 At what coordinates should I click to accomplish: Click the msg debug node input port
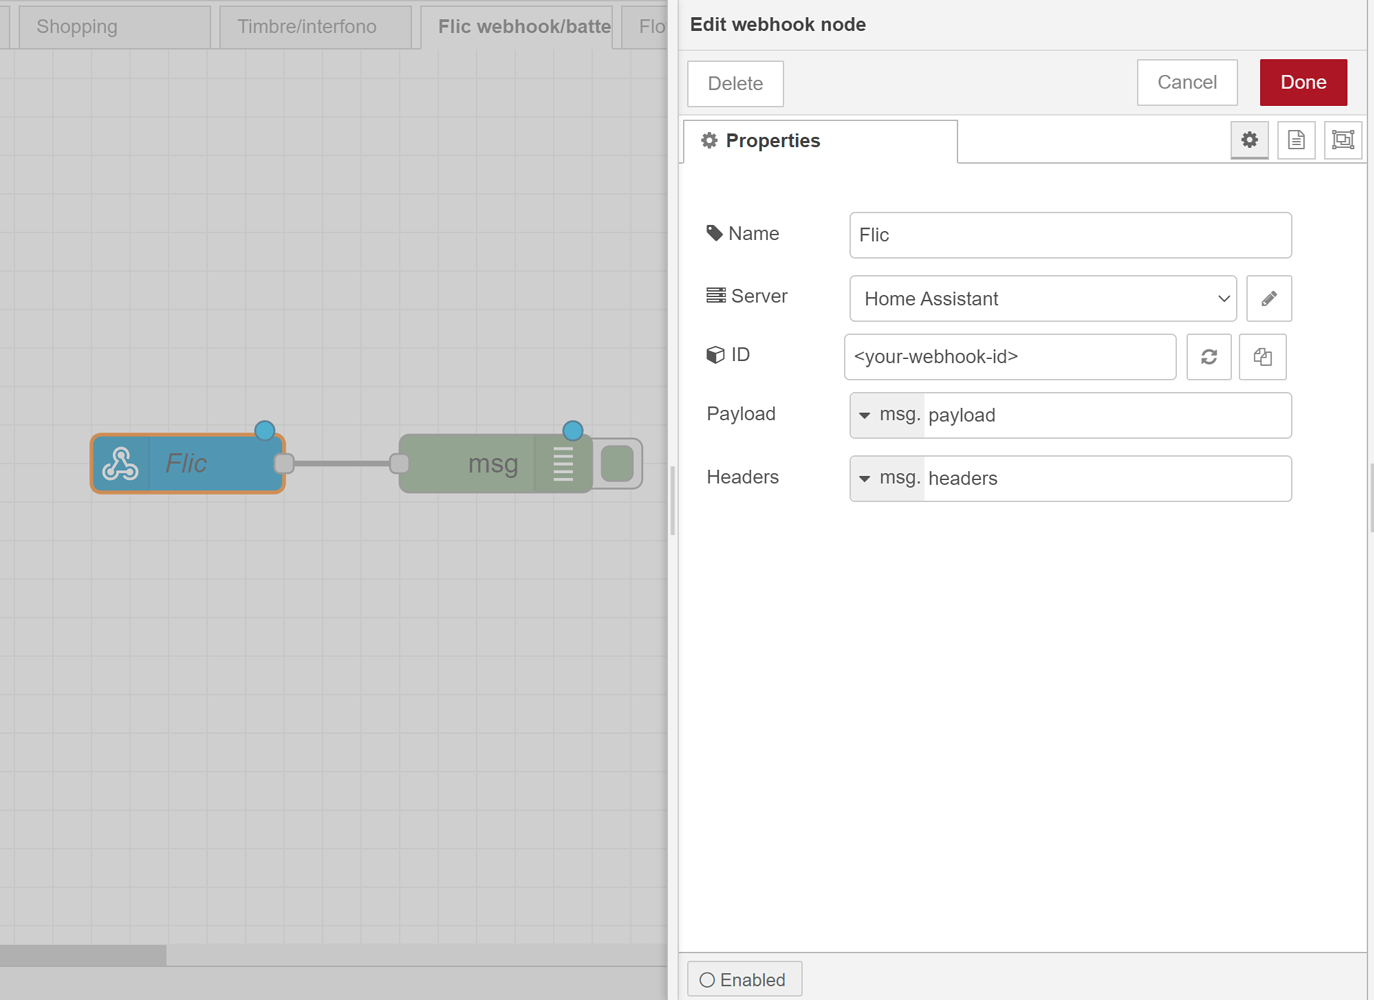pos(399,463)
